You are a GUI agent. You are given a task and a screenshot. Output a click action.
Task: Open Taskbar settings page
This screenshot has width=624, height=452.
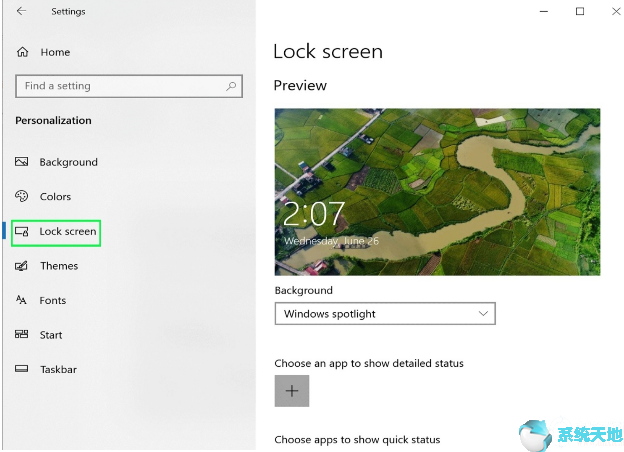click(x=58, y=370)
